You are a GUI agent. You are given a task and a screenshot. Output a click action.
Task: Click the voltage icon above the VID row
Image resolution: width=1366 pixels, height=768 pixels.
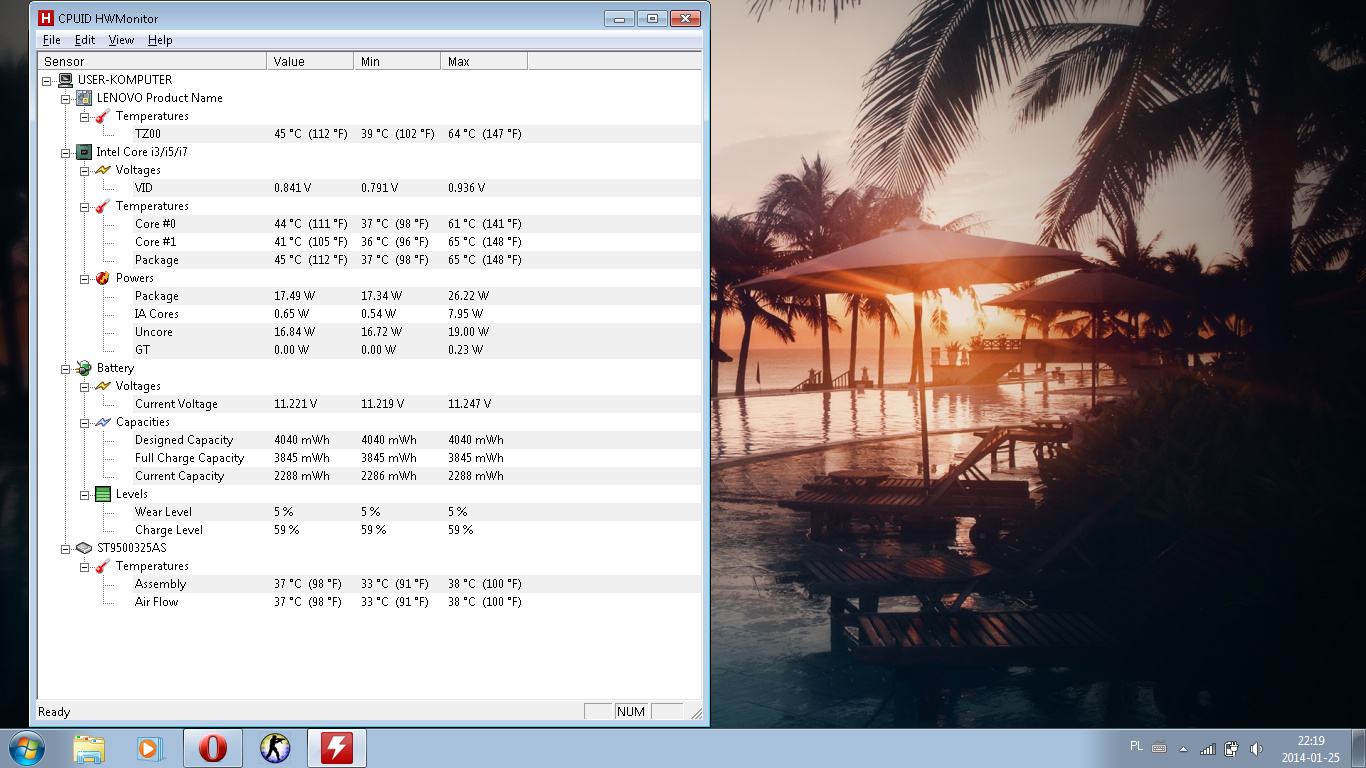[104, 170]
